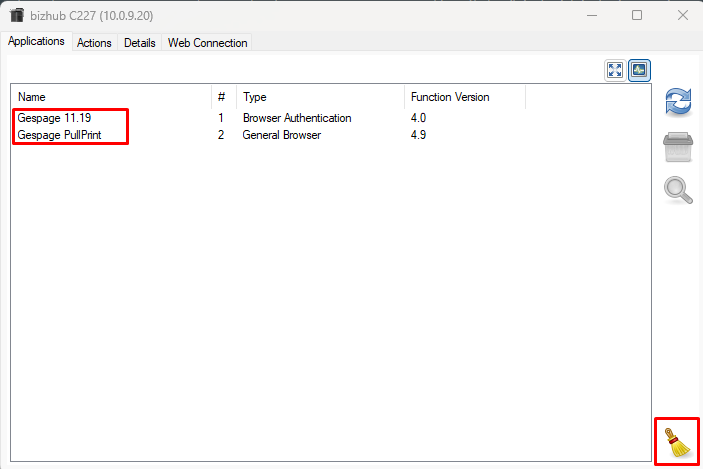Click the Browser Authentication type cell
Image resolution: width=703 pixels, height=469 pixels.
(x=297, y=118)
